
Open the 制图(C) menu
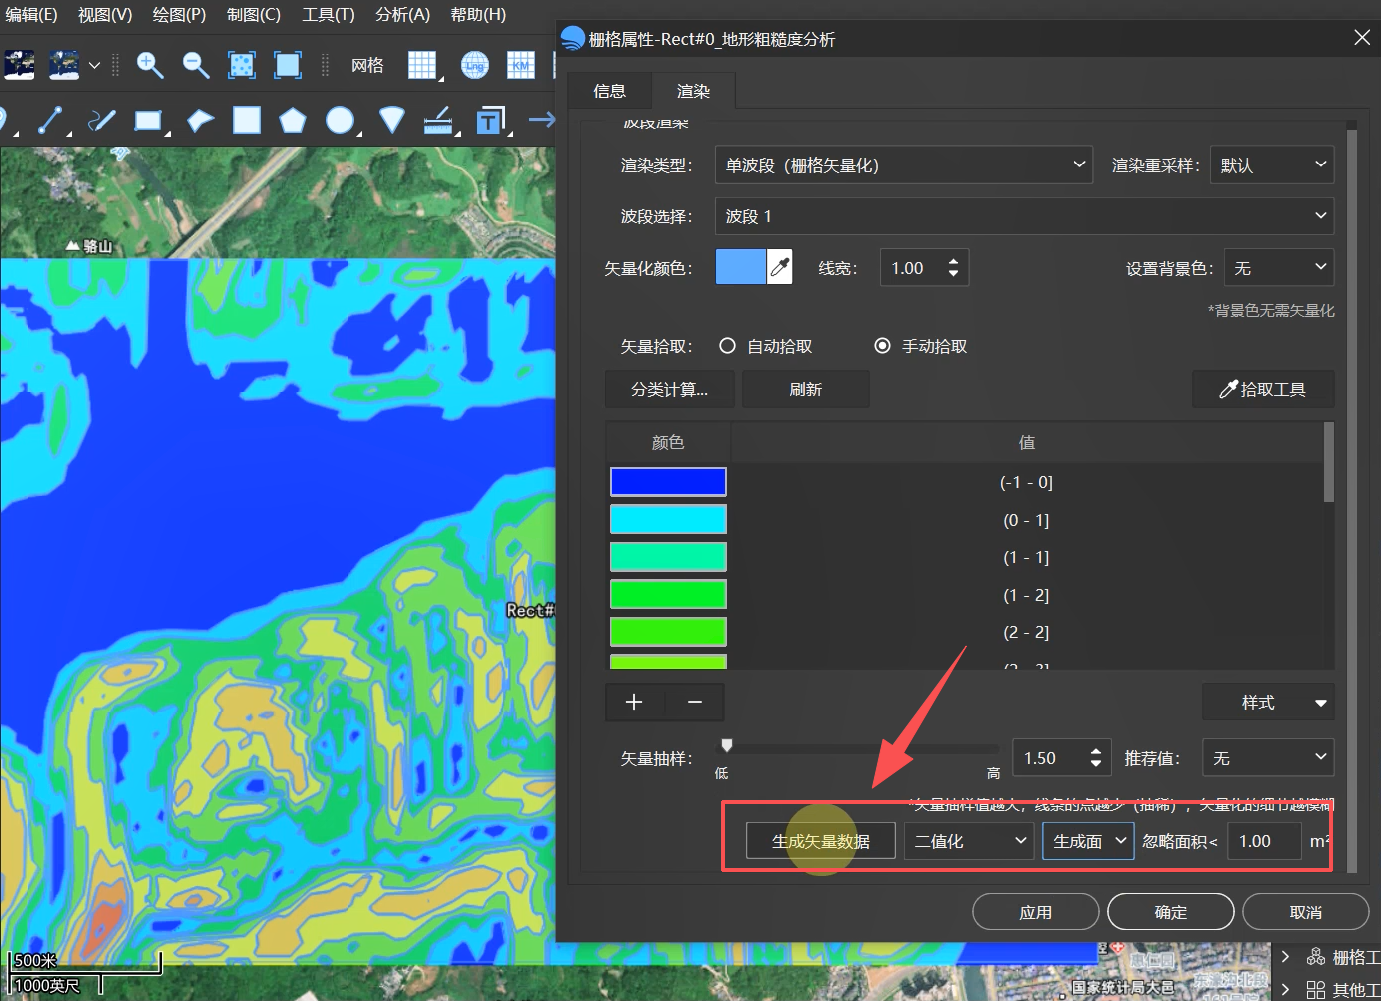(254, 15)
